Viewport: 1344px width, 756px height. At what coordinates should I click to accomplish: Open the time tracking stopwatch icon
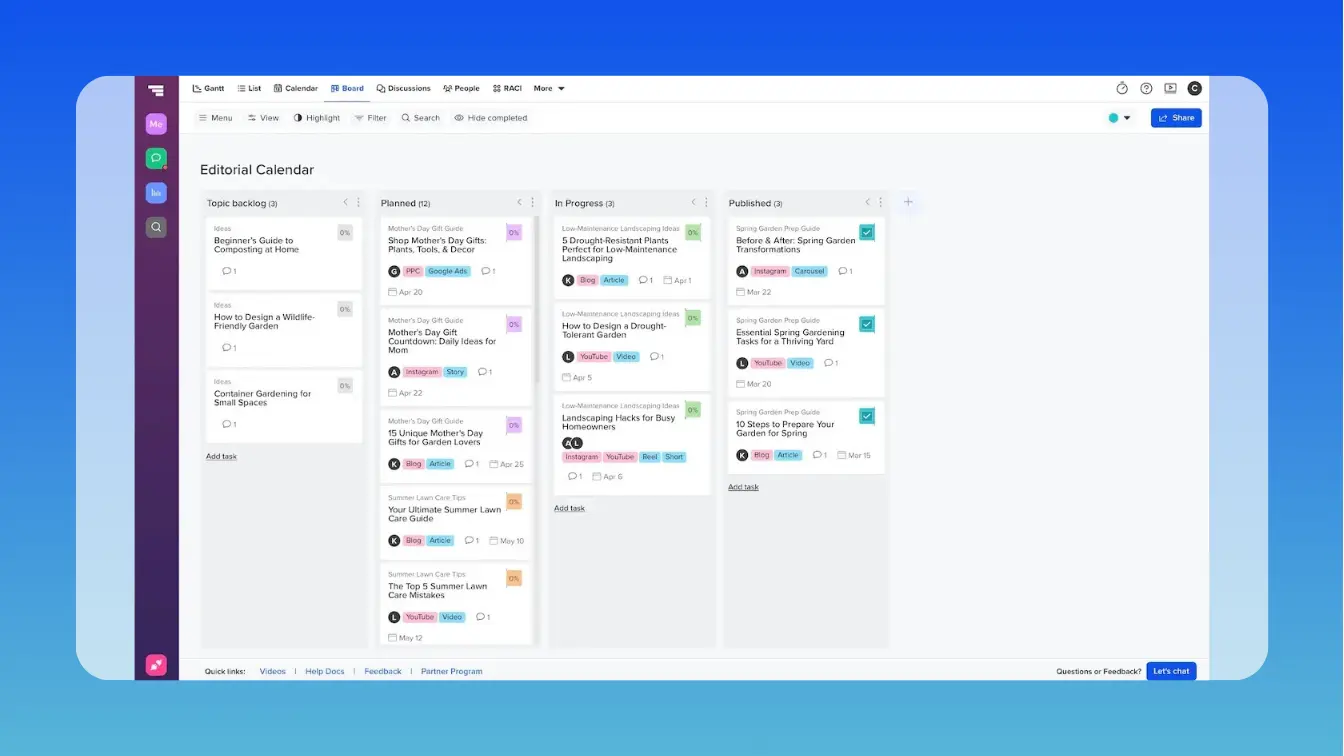pyautogui.click(x=1122, y=88)
